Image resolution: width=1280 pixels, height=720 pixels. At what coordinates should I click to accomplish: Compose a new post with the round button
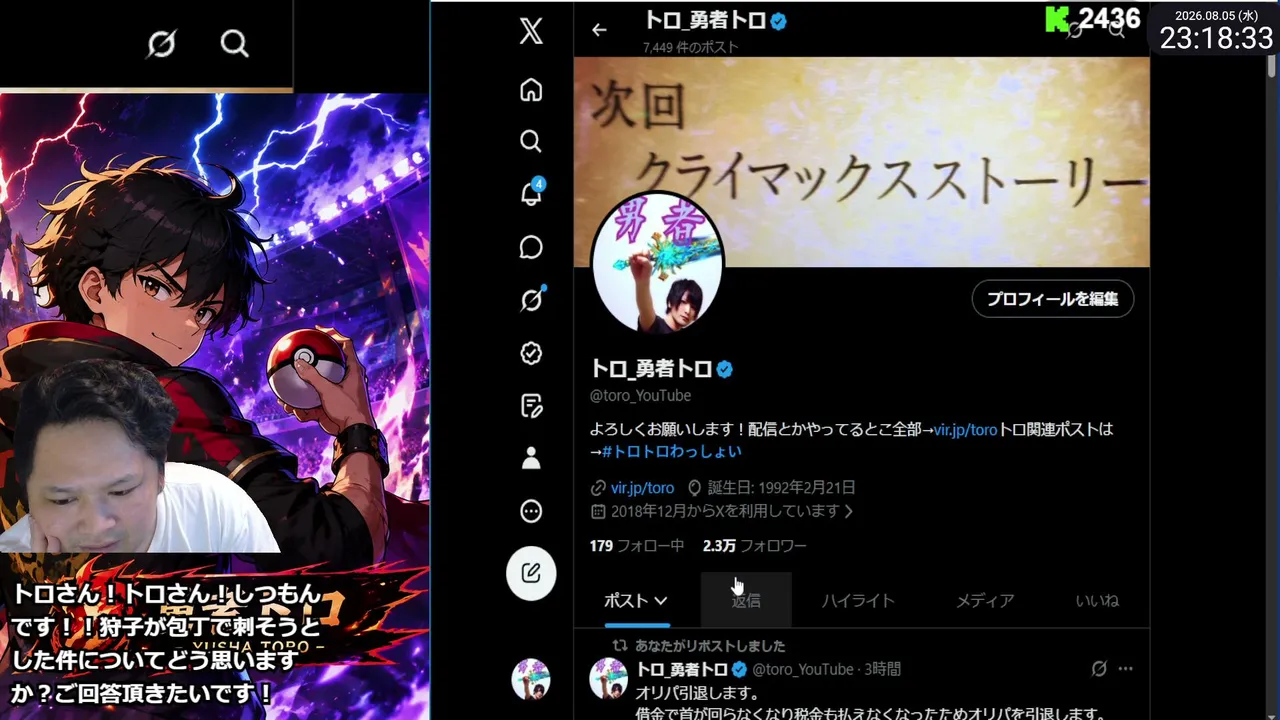531,573
